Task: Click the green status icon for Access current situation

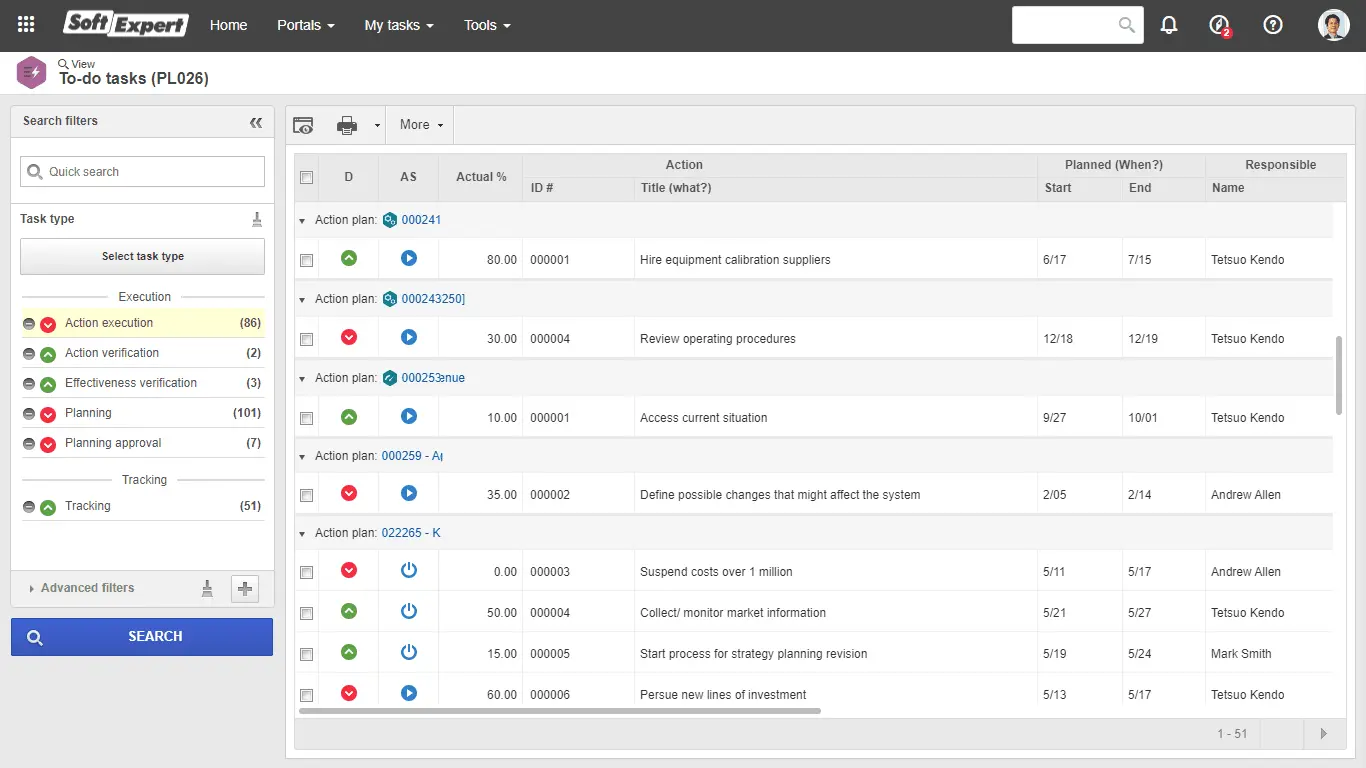Action: pos(348,416)
